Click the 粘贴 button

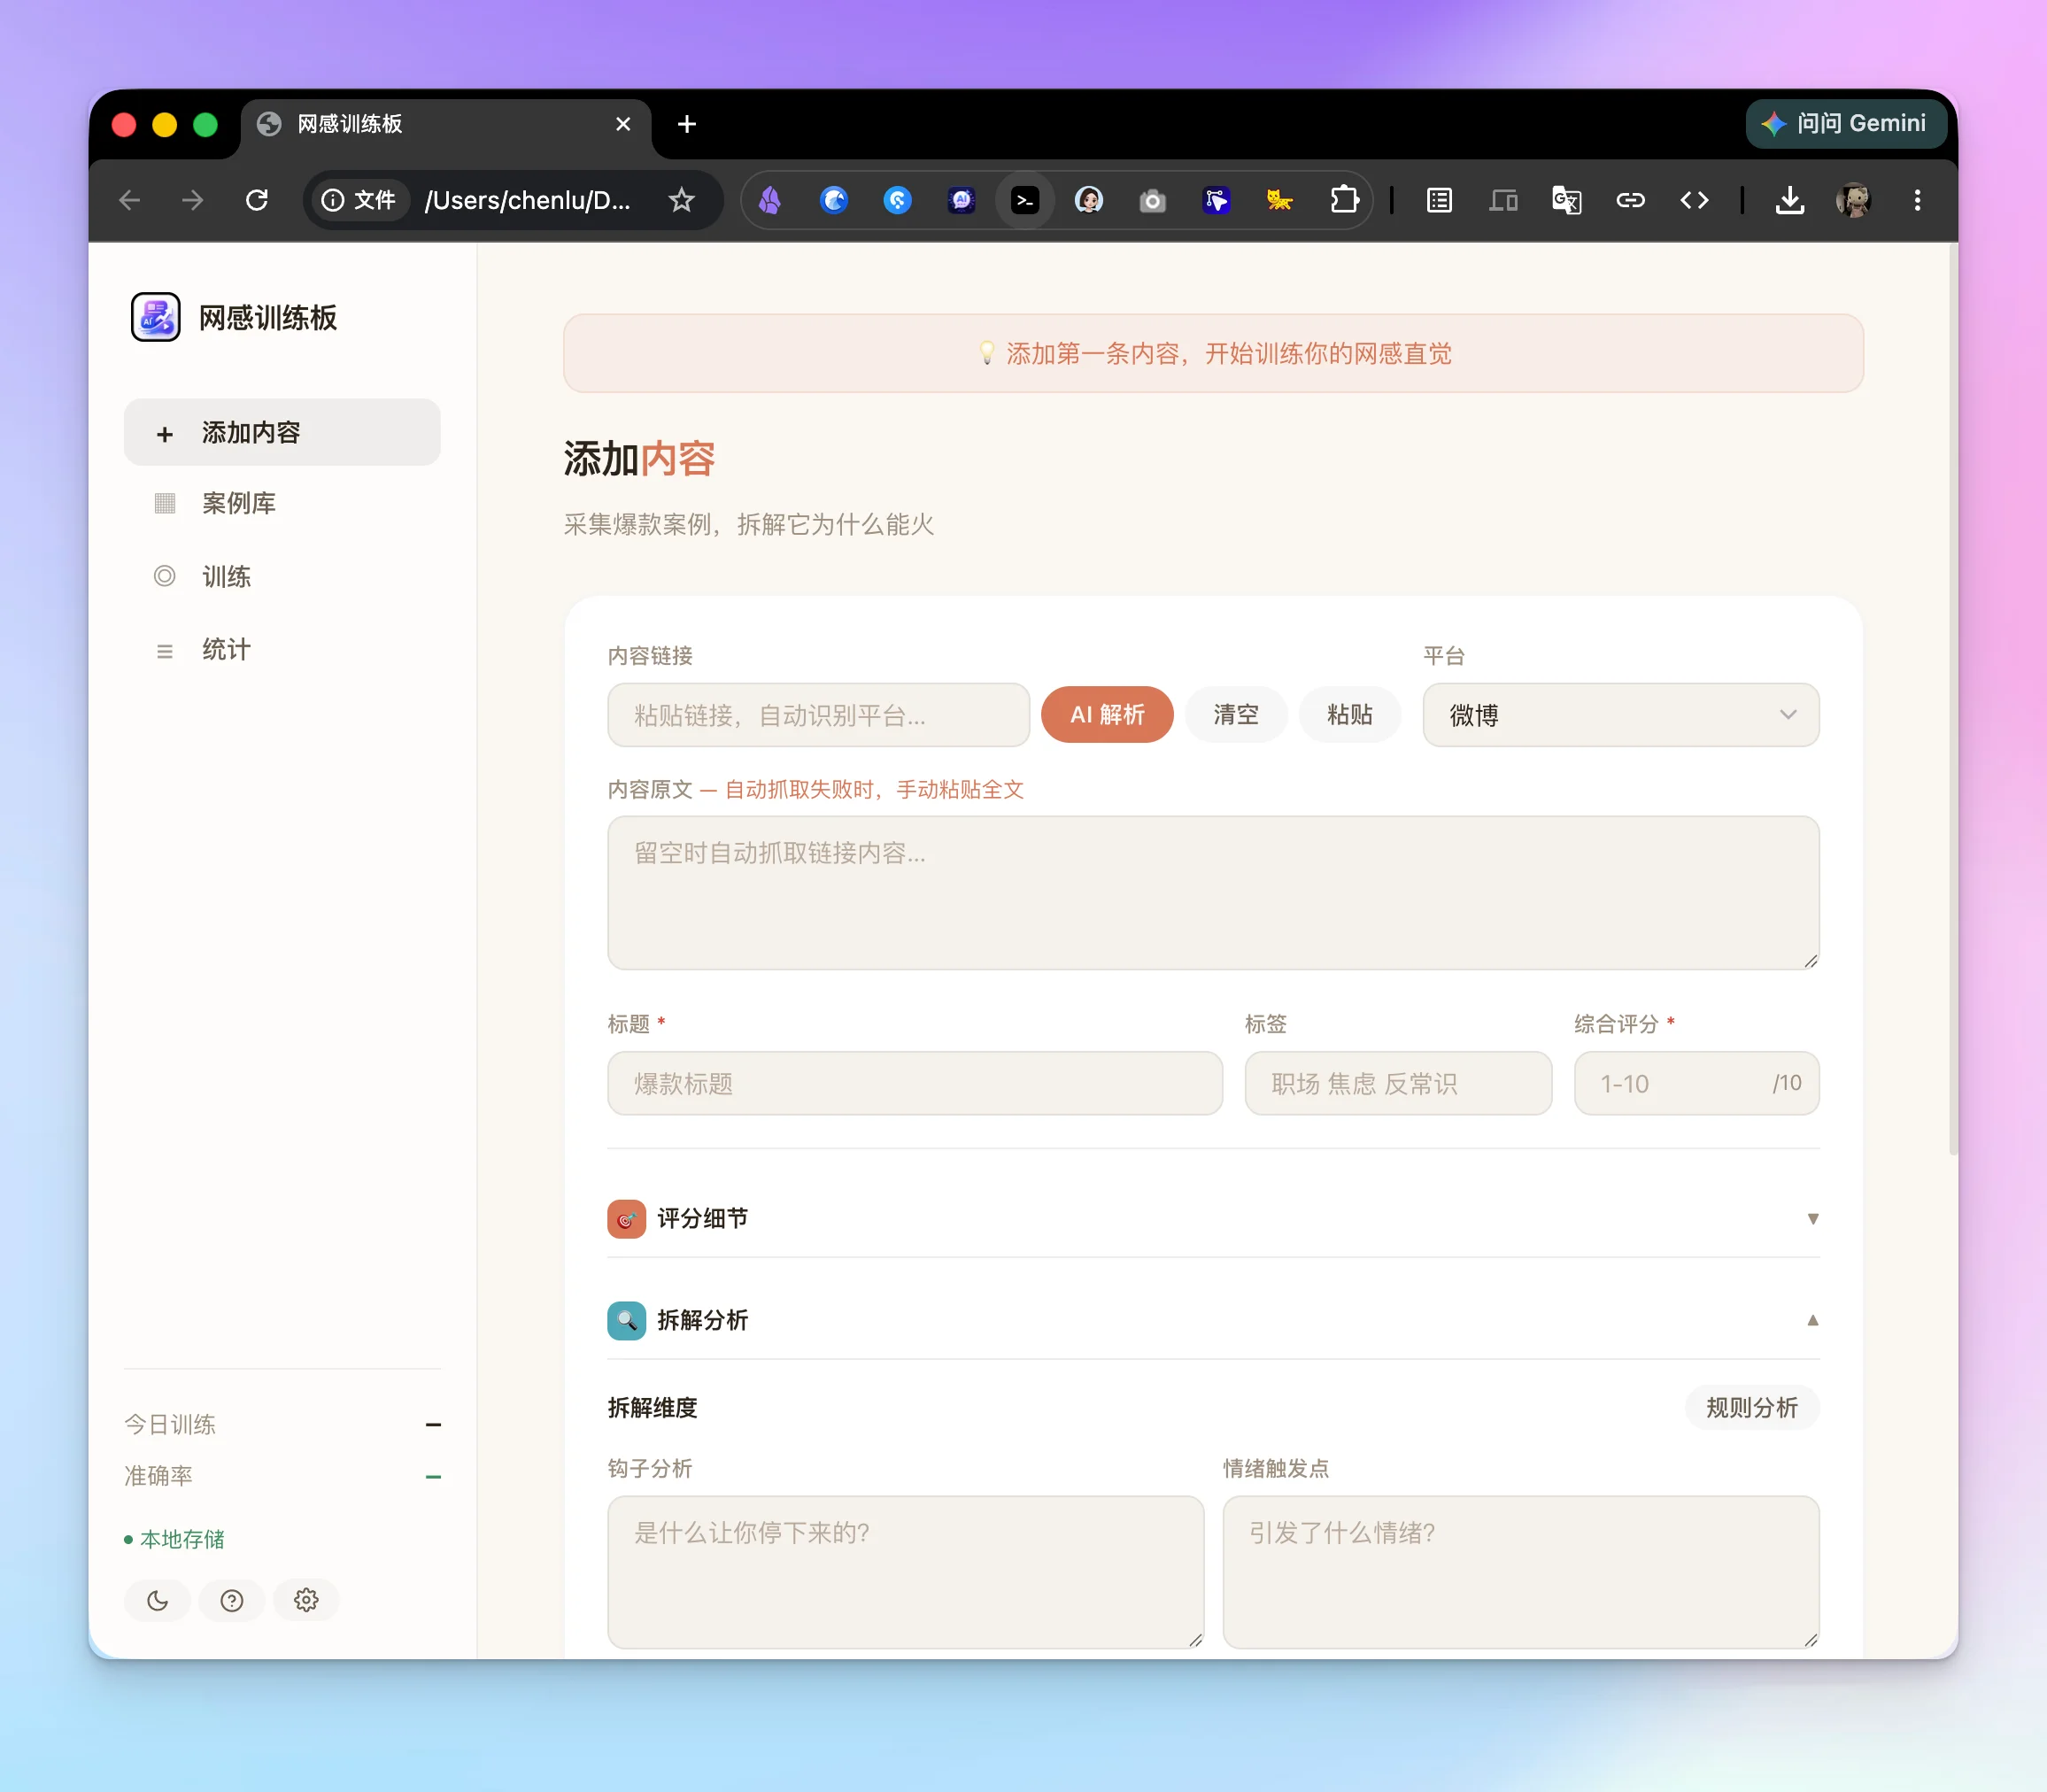[x=1350, y=715]
